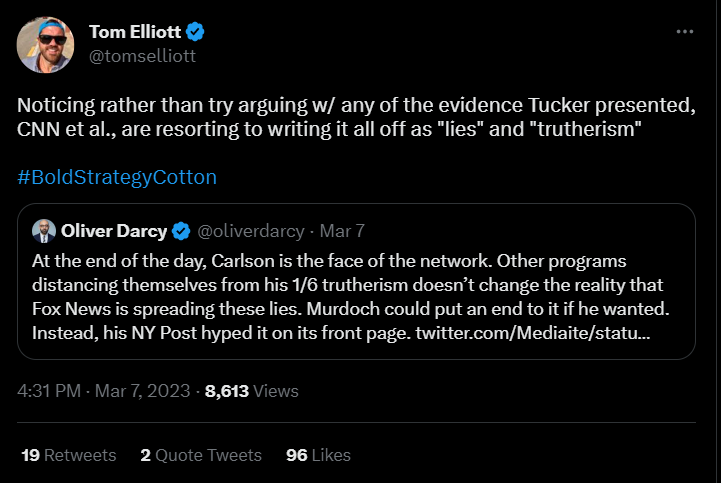The height and width of the screenshot is (483, 721).
Task: Open the @oliverdarcy handle
Action: [250, 232]
